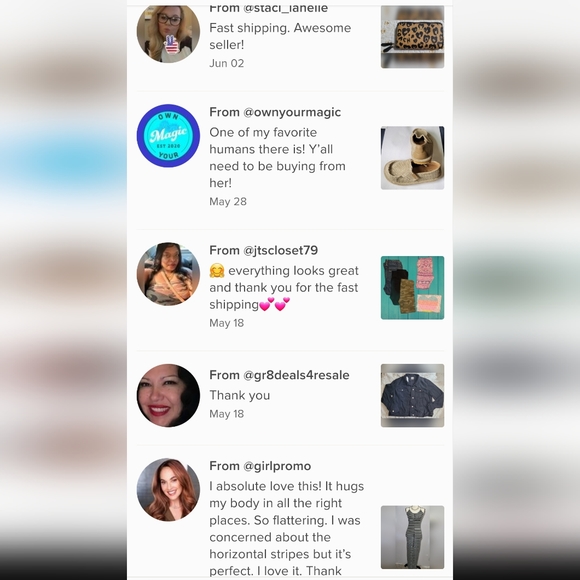View the navy denim jacket thumbnail

coord(412,395)
